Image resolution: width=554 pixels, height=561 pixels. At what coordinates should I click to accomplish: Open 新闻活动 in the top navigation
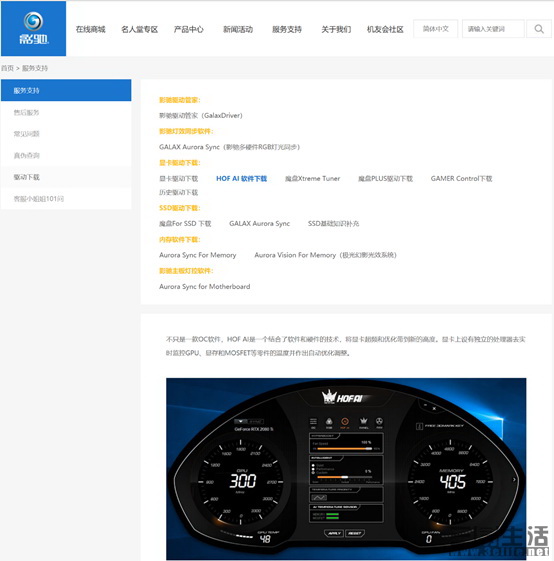tap(238, 29)
